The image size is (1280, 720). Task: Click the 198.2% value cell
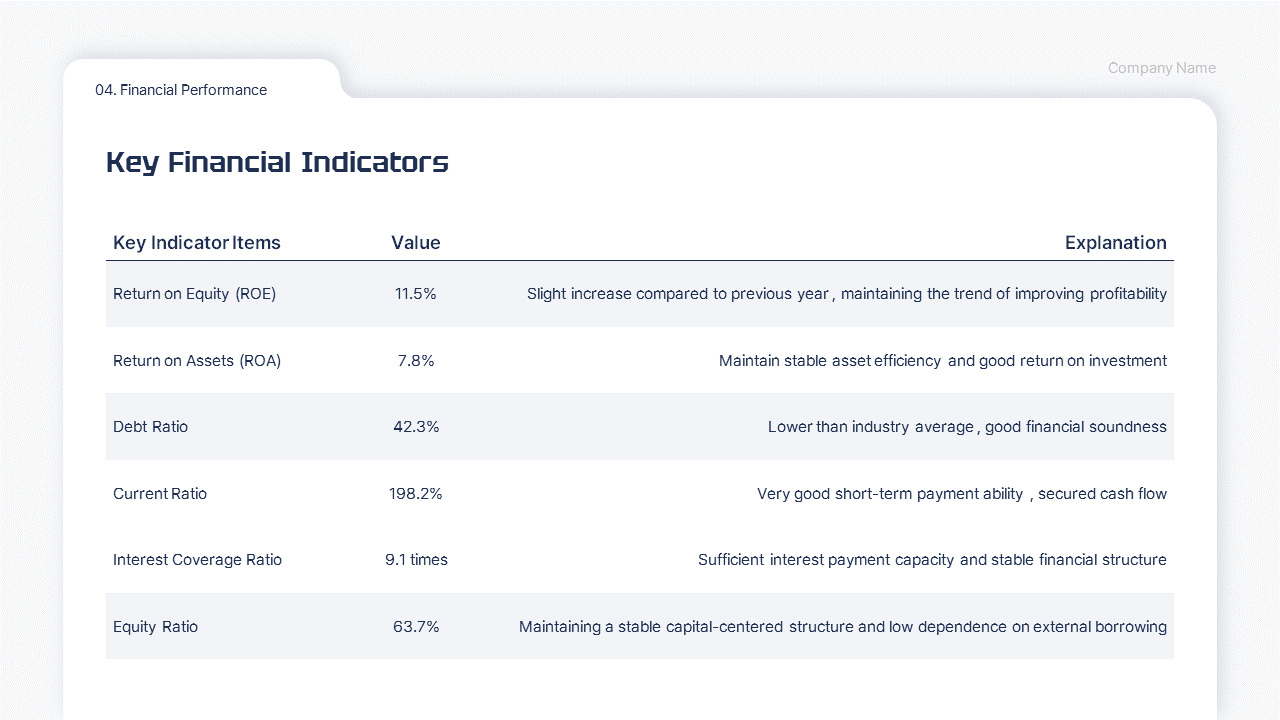[x=416, y=494]
